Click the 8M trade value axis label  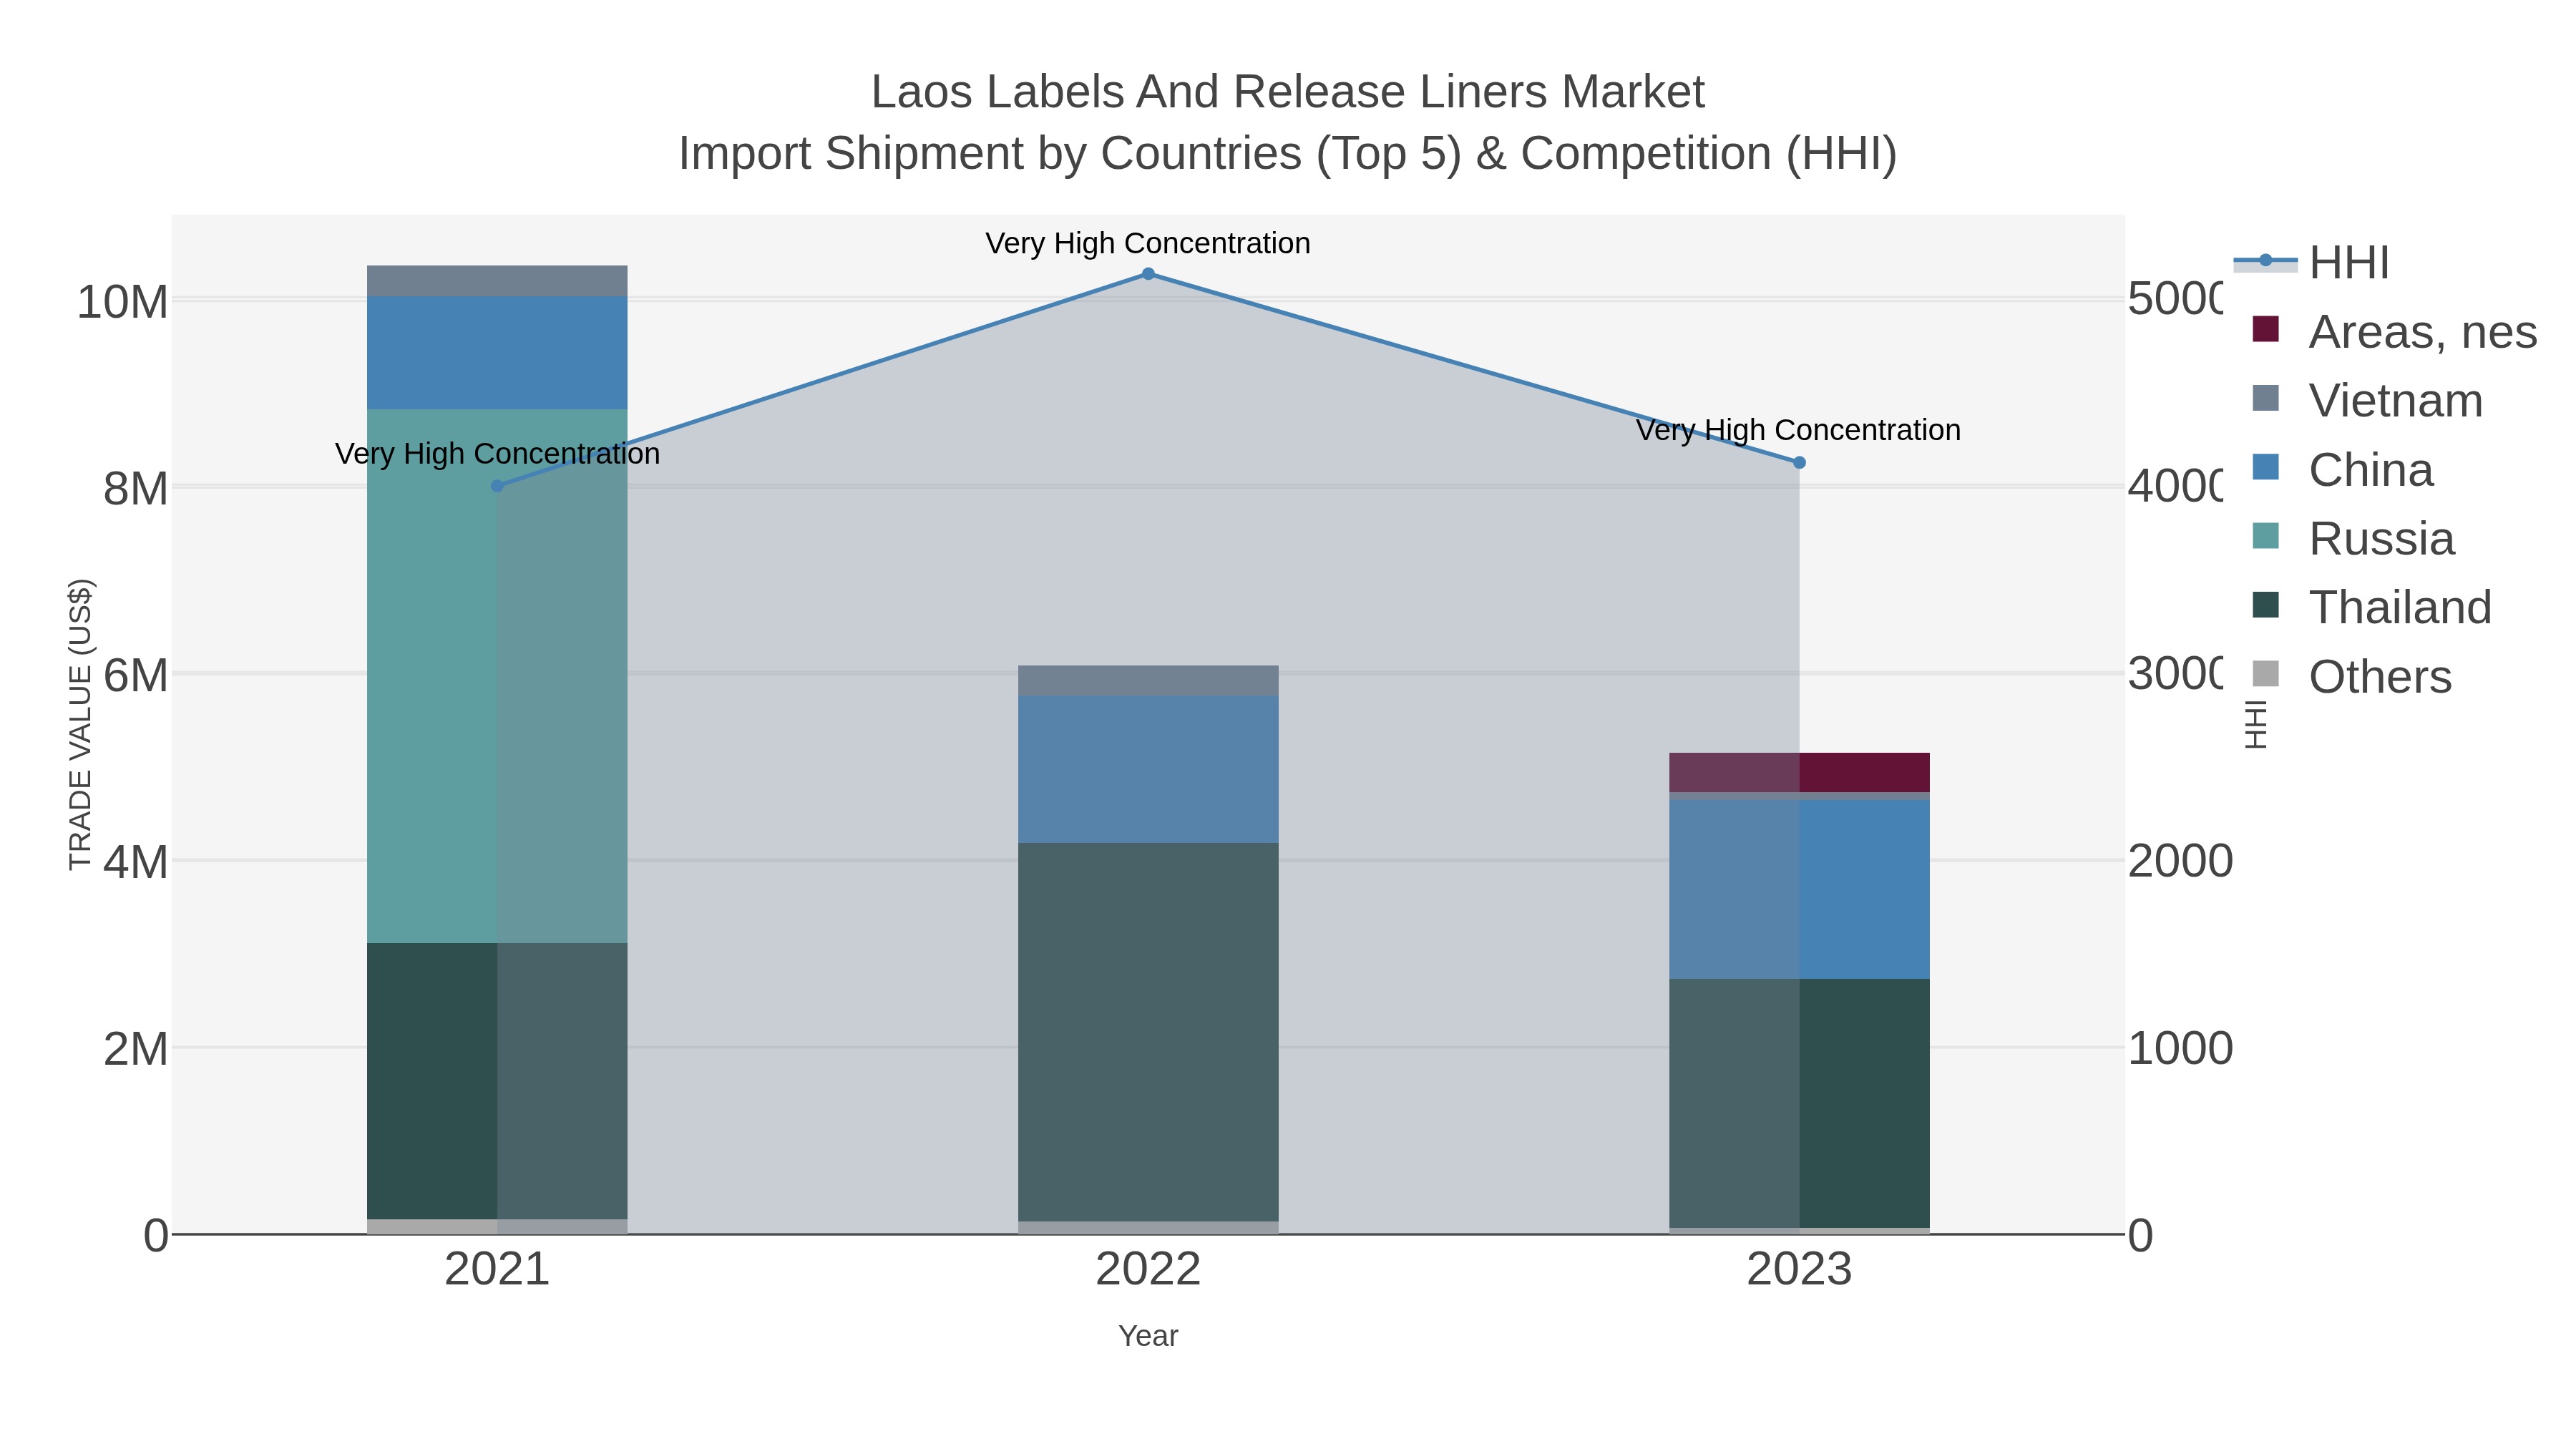tap(135, 489)
